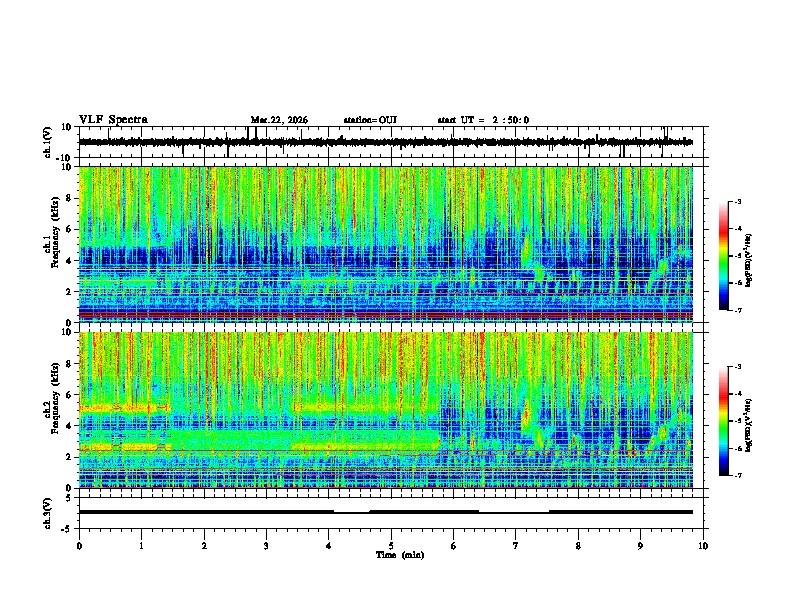Click the time axis tick labeled 5
This screenshot has height=612, width=792.
(x=391, y=546)
